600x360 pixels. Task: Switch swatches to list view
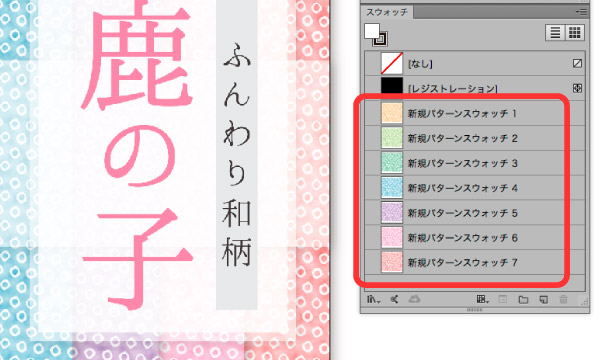(555, 33)
